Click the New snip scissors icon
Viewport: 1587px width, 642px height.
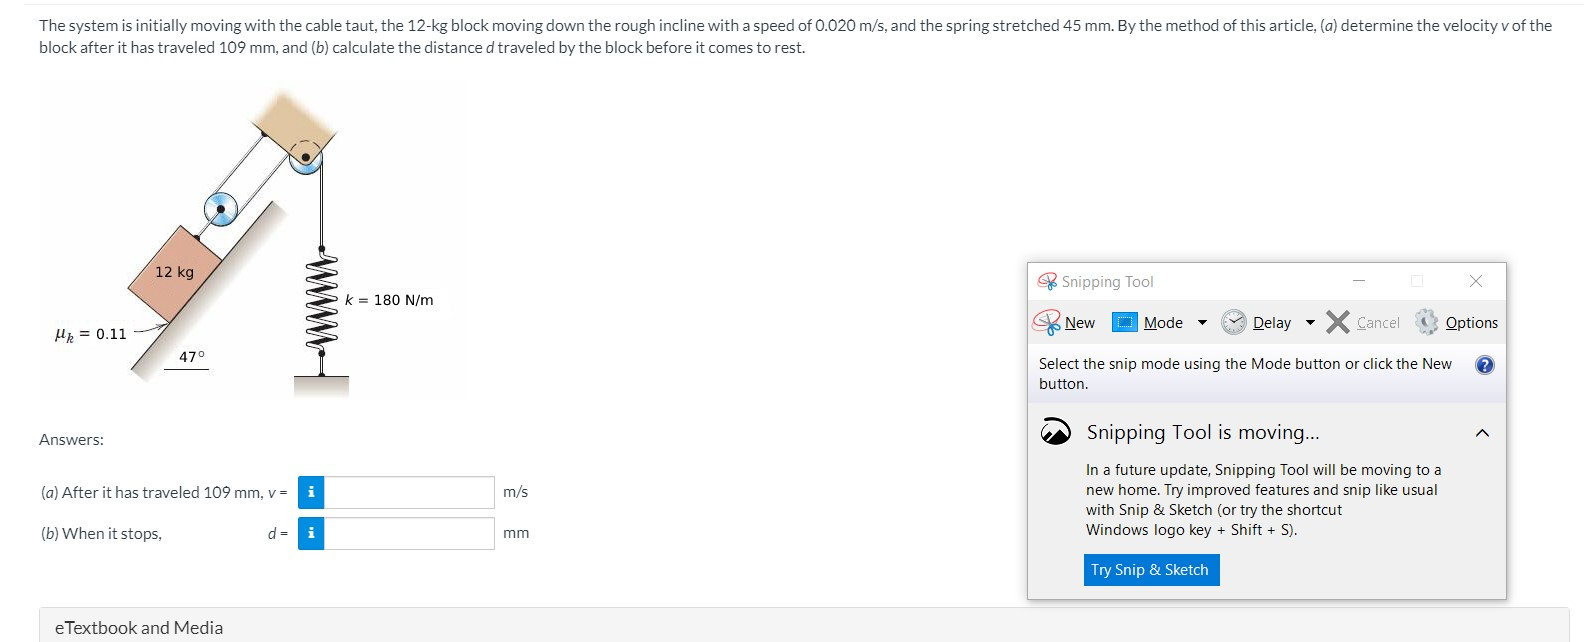1046,322
